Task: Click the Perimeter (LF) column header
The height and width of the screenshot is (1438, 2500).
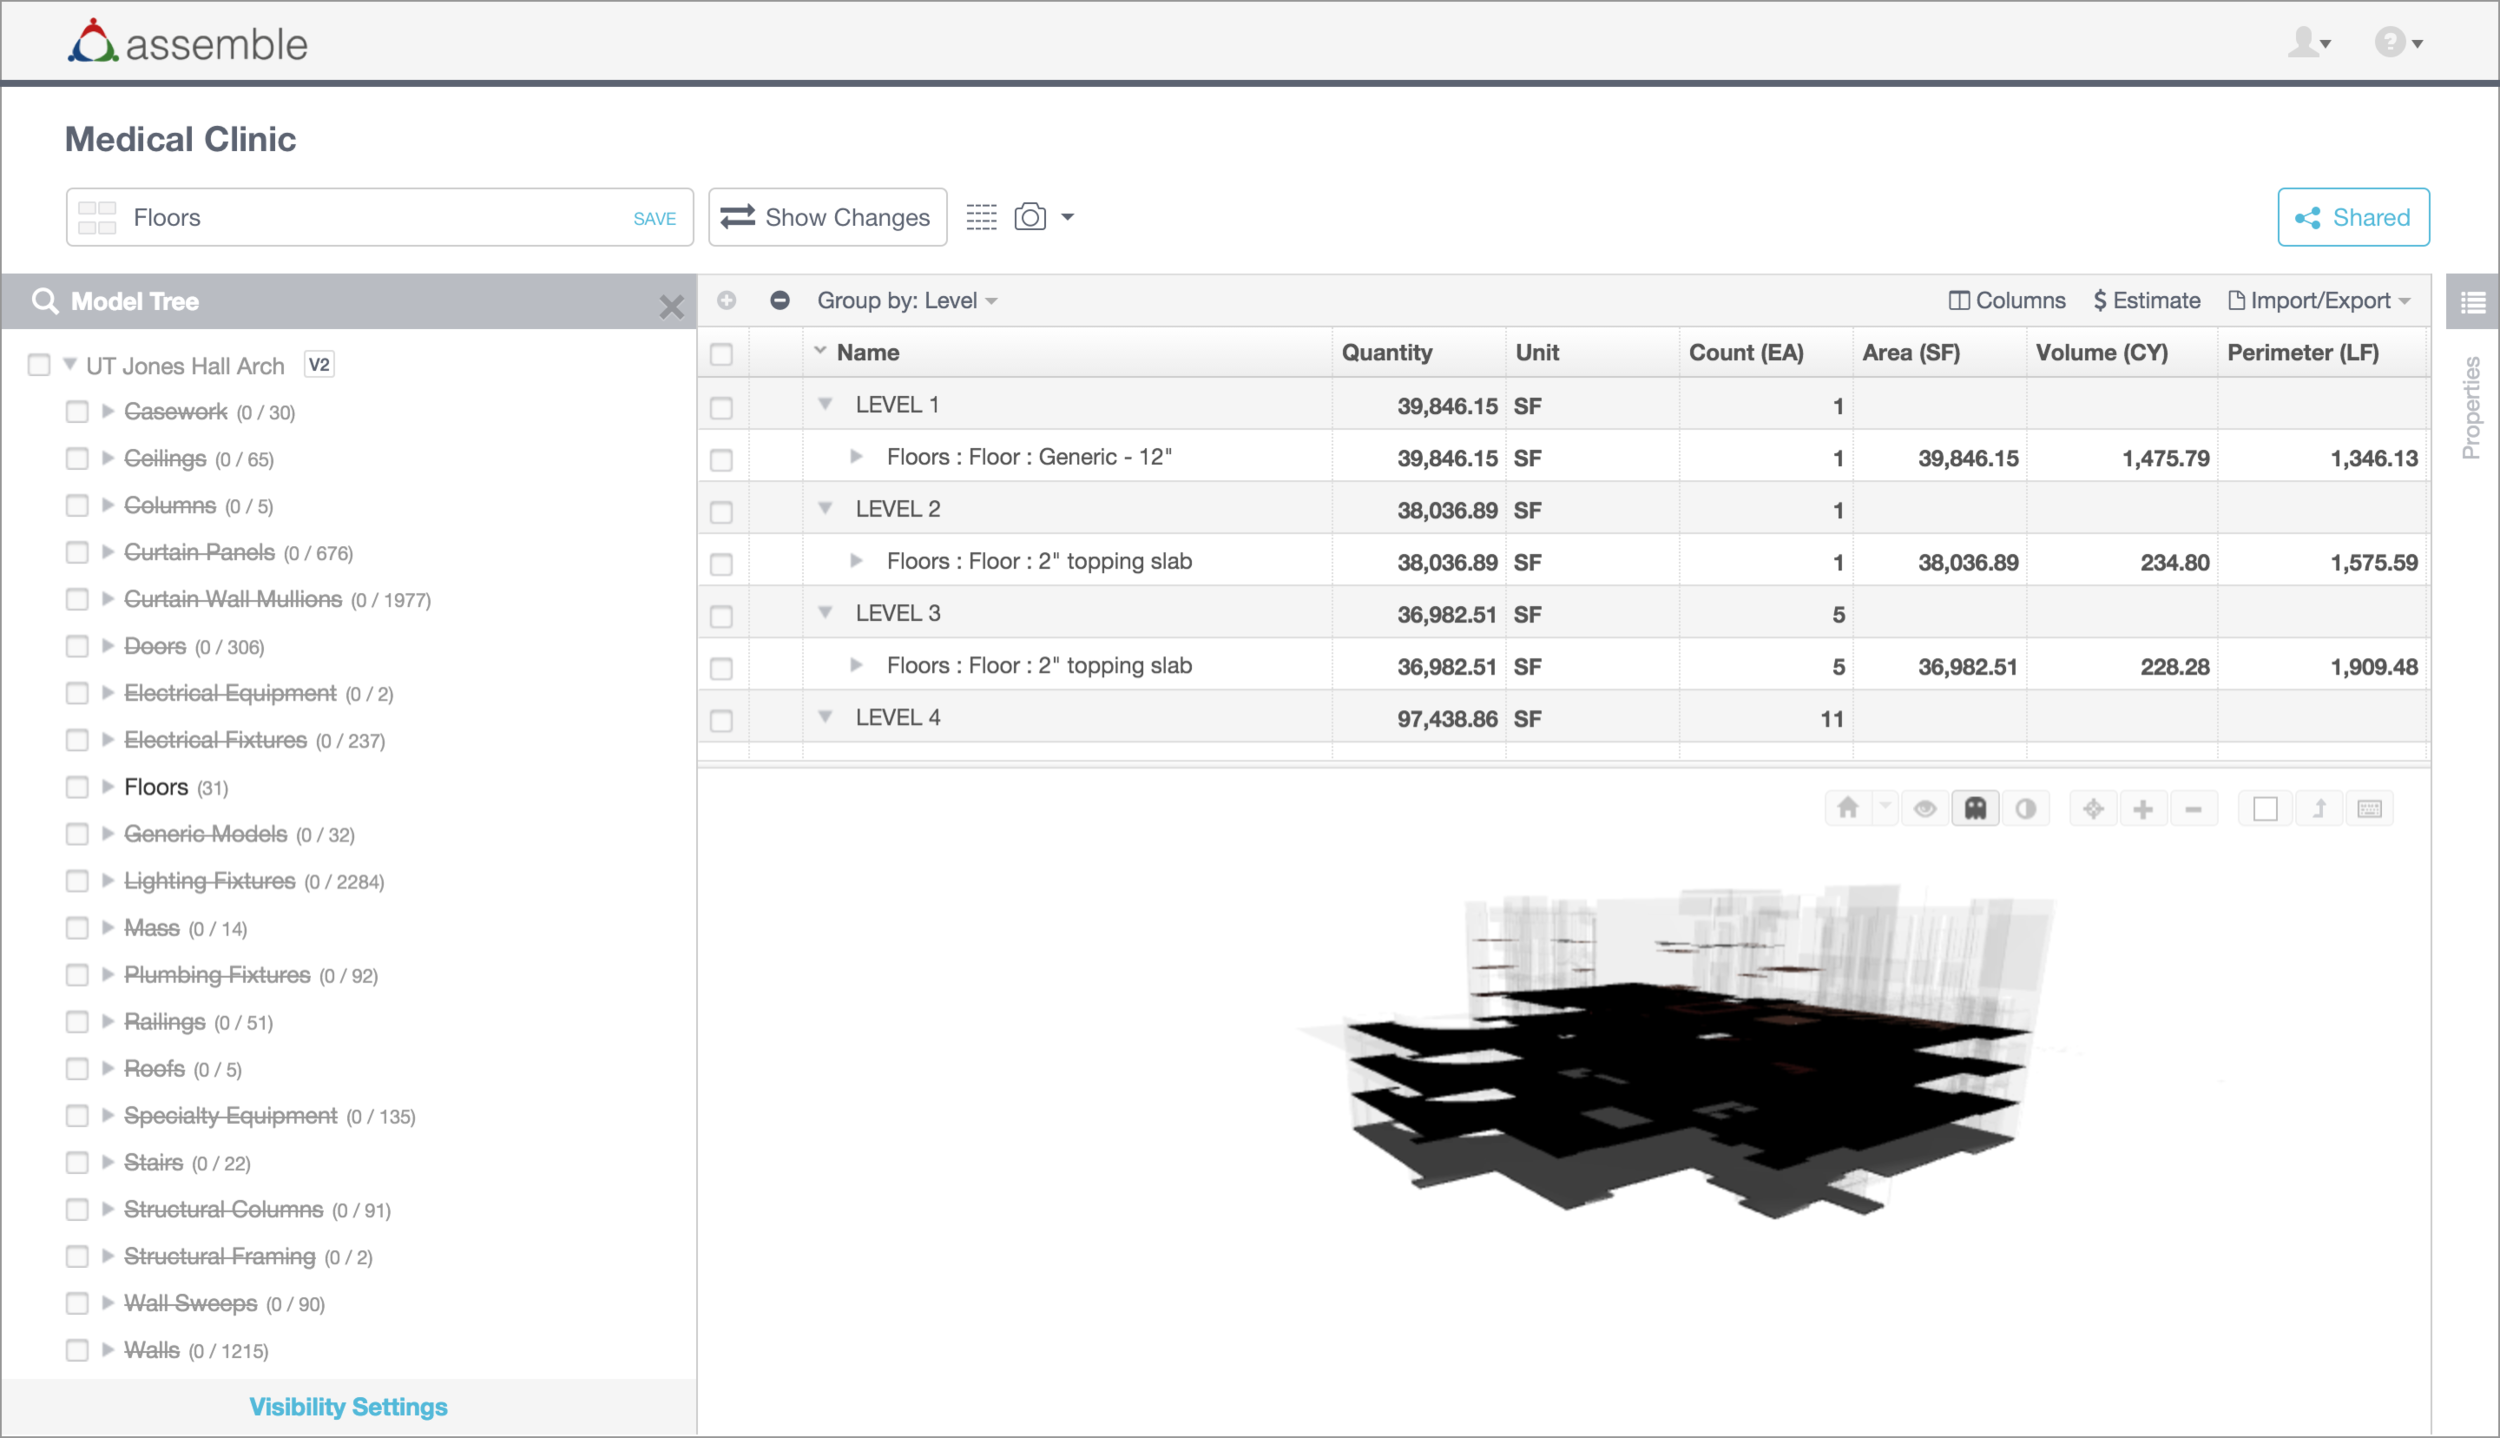Action: [2322, 352]
